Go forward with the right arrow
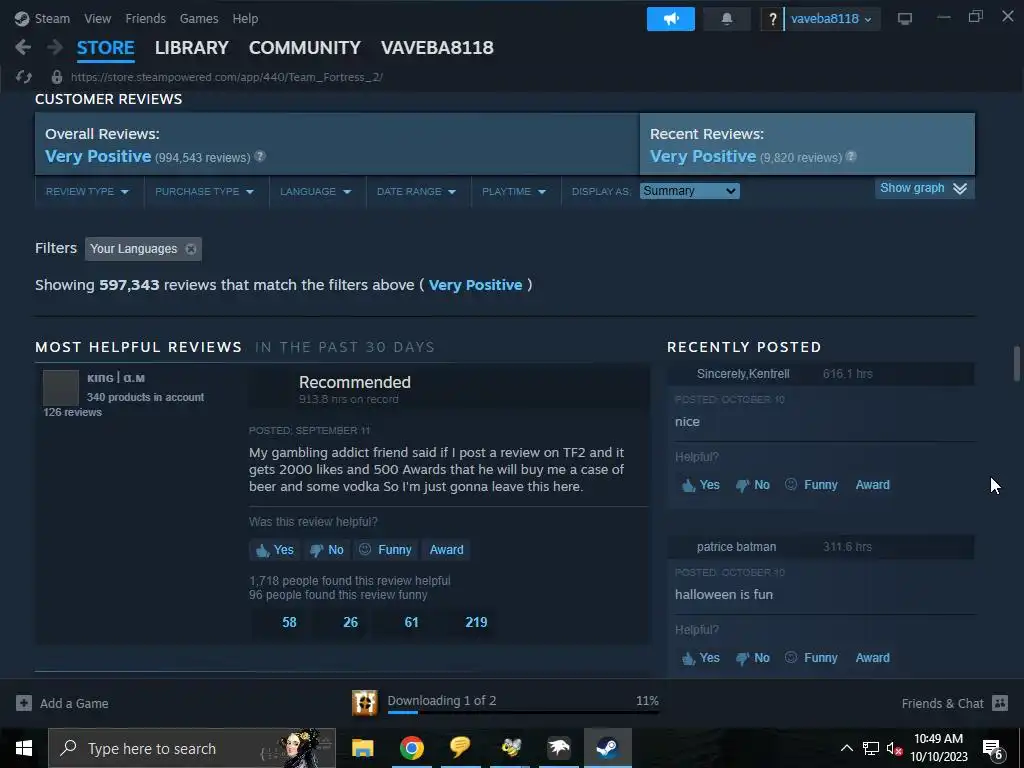The height and width of the screenshot is (768, 1024). pos(55,47)
